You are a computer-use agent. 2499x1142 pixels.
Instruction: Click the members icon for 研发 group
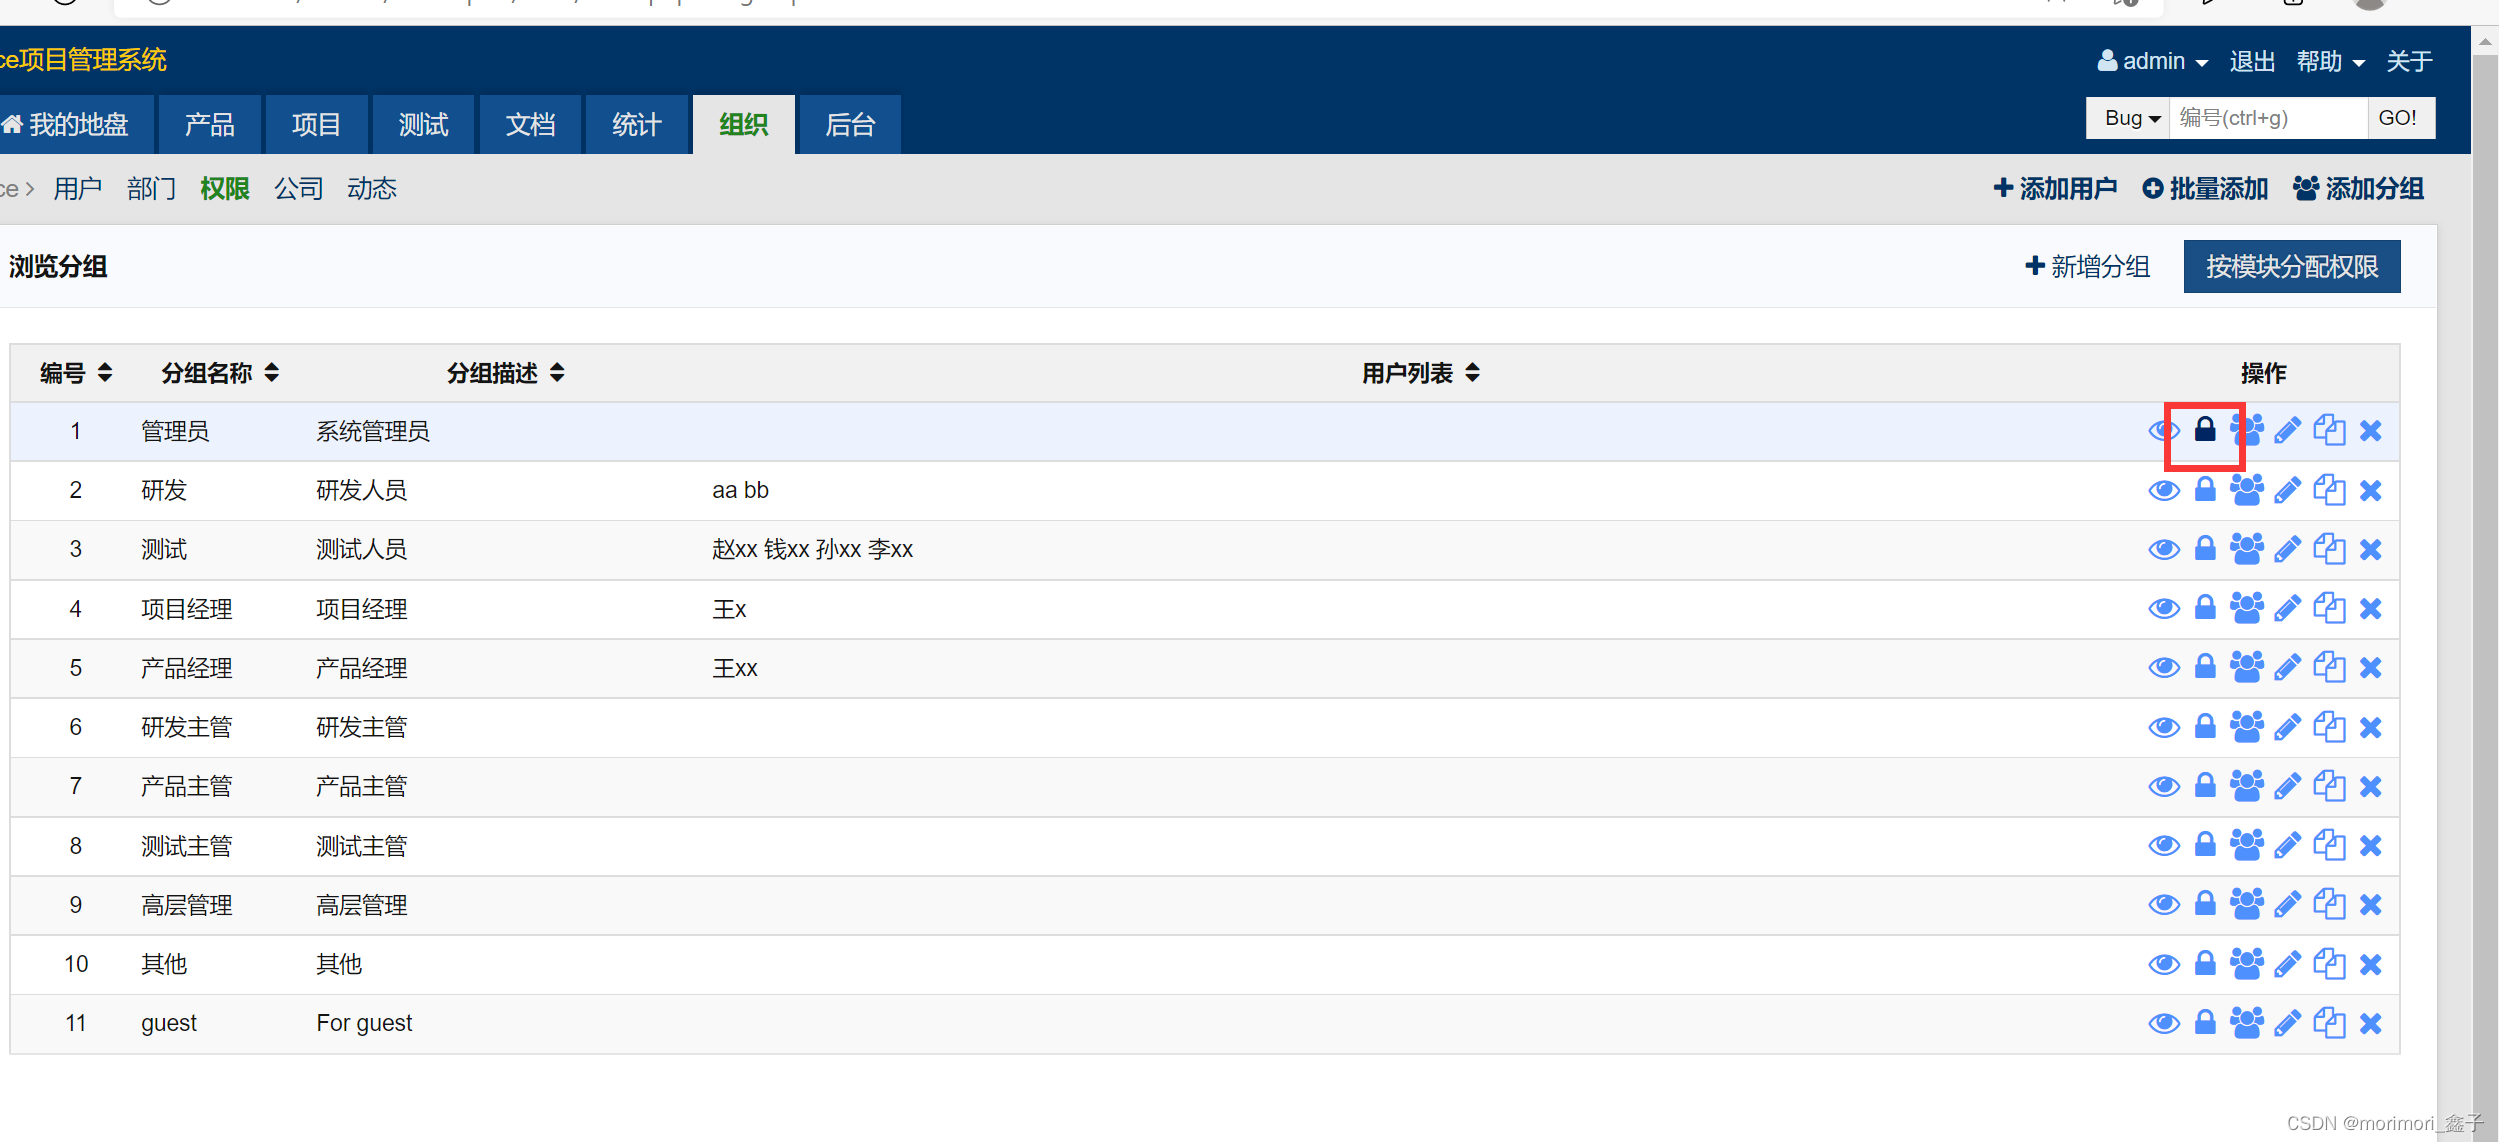(2246, 490)
